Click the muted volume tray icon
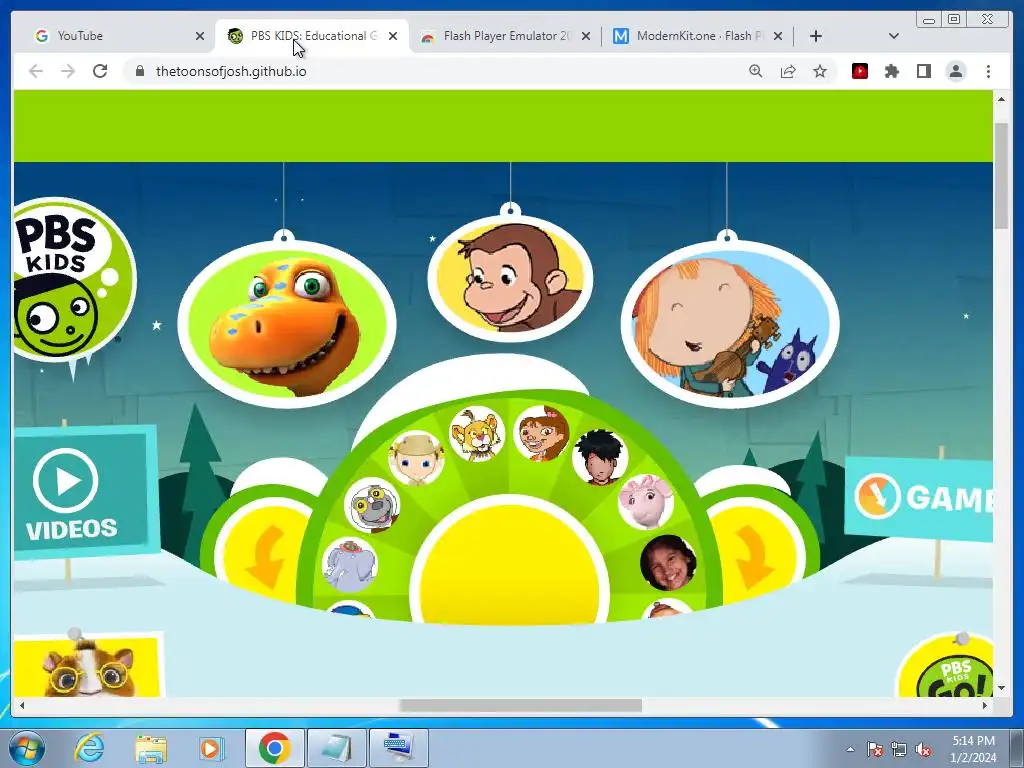Viewport: 1024px width, 768px height. point(923,749)
